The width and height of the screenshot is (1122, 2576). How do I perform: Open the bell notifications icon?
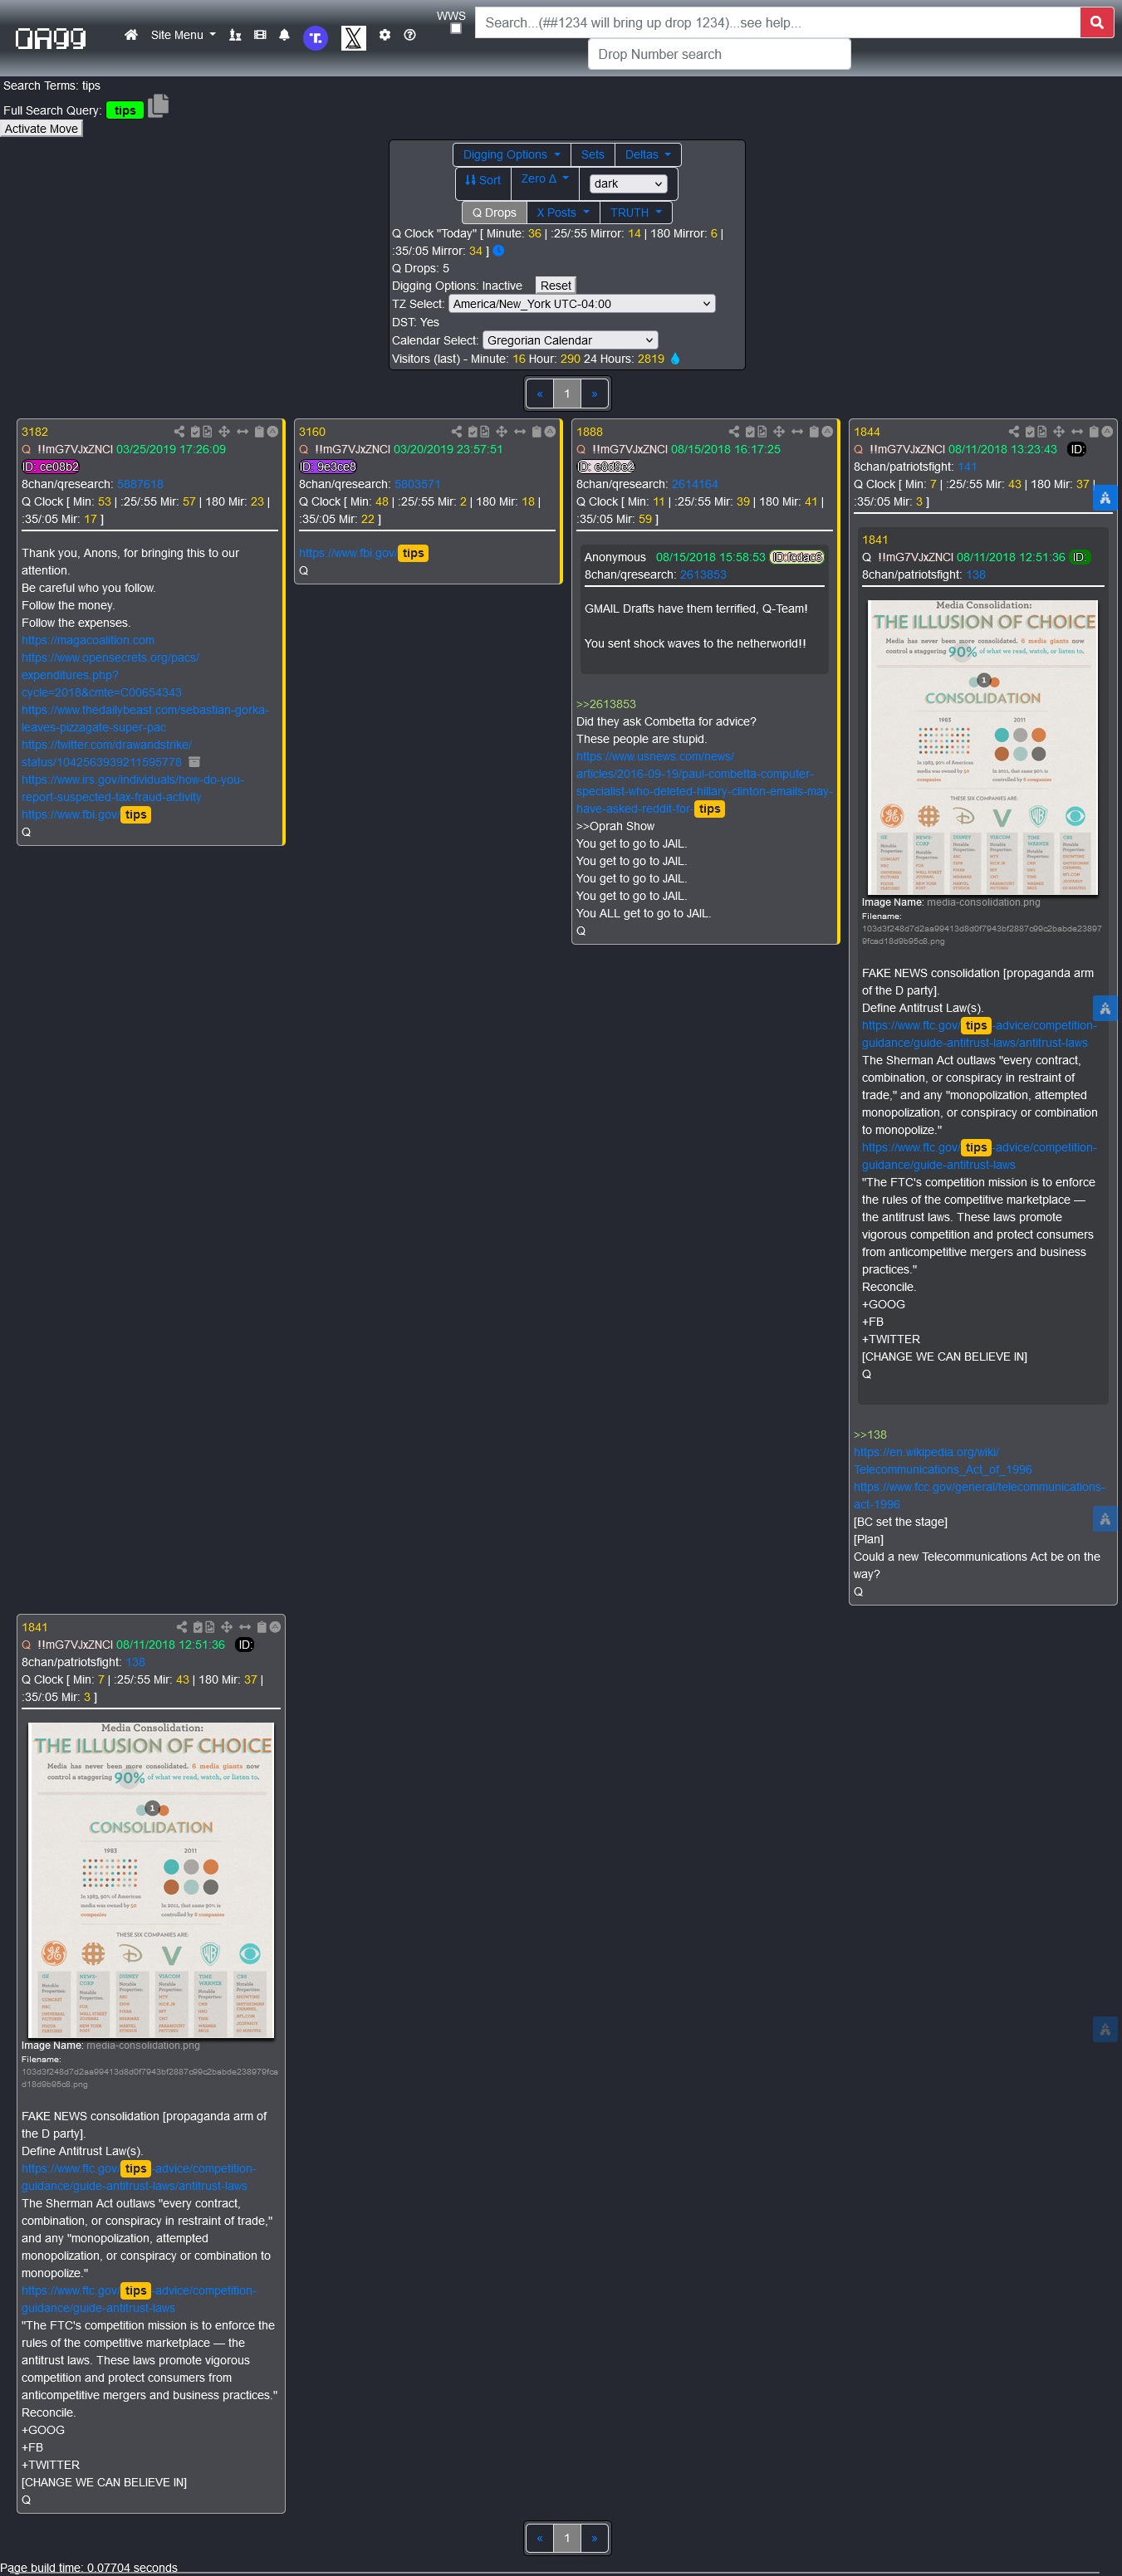(x=284, y=35)
